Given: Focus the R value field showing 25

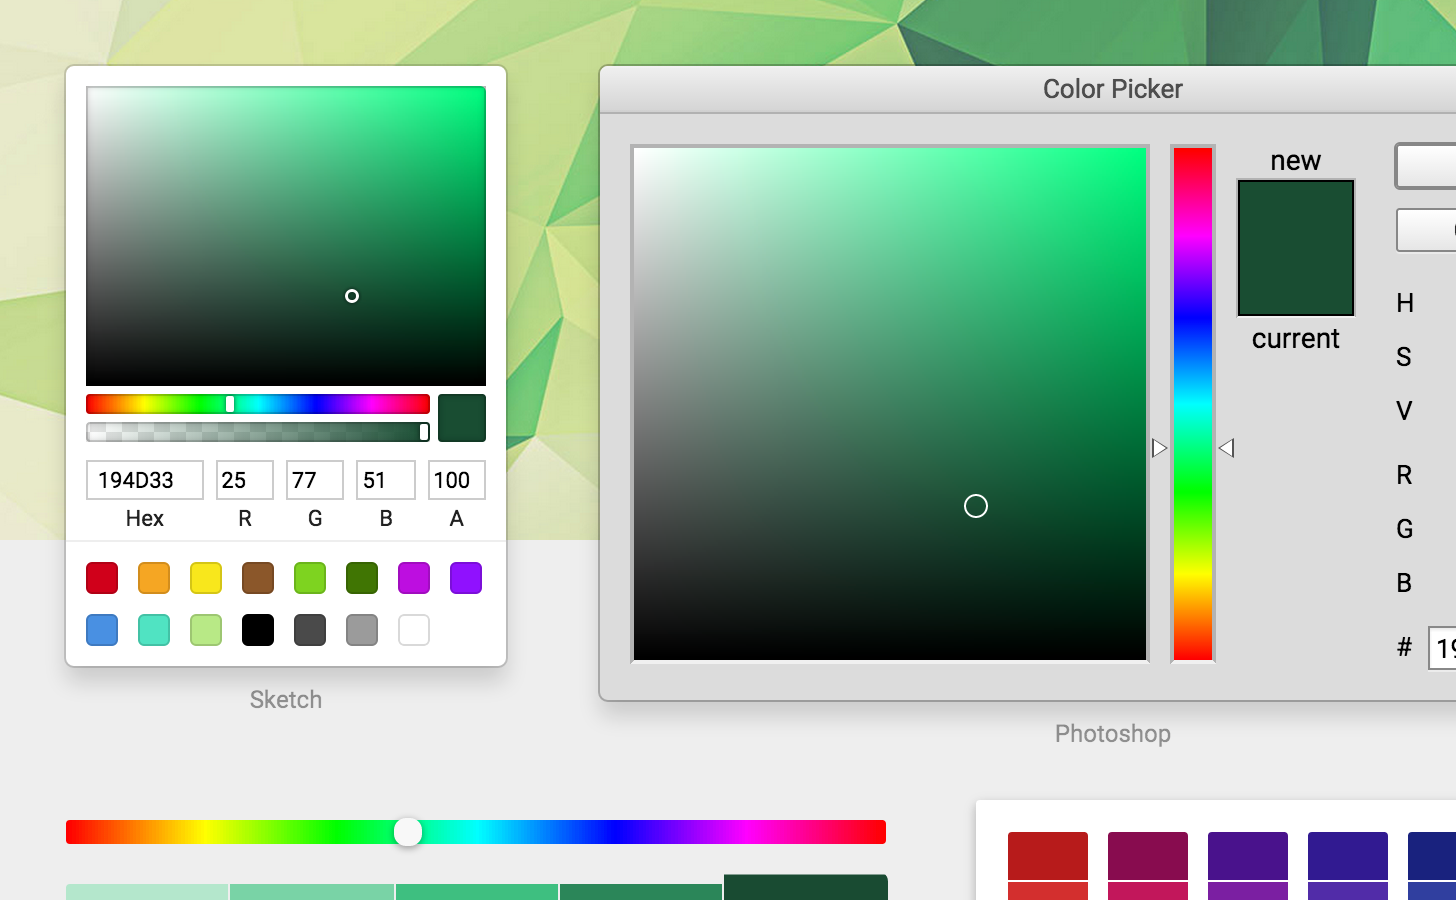Looking at the screenshot, I should coord(244,480).
